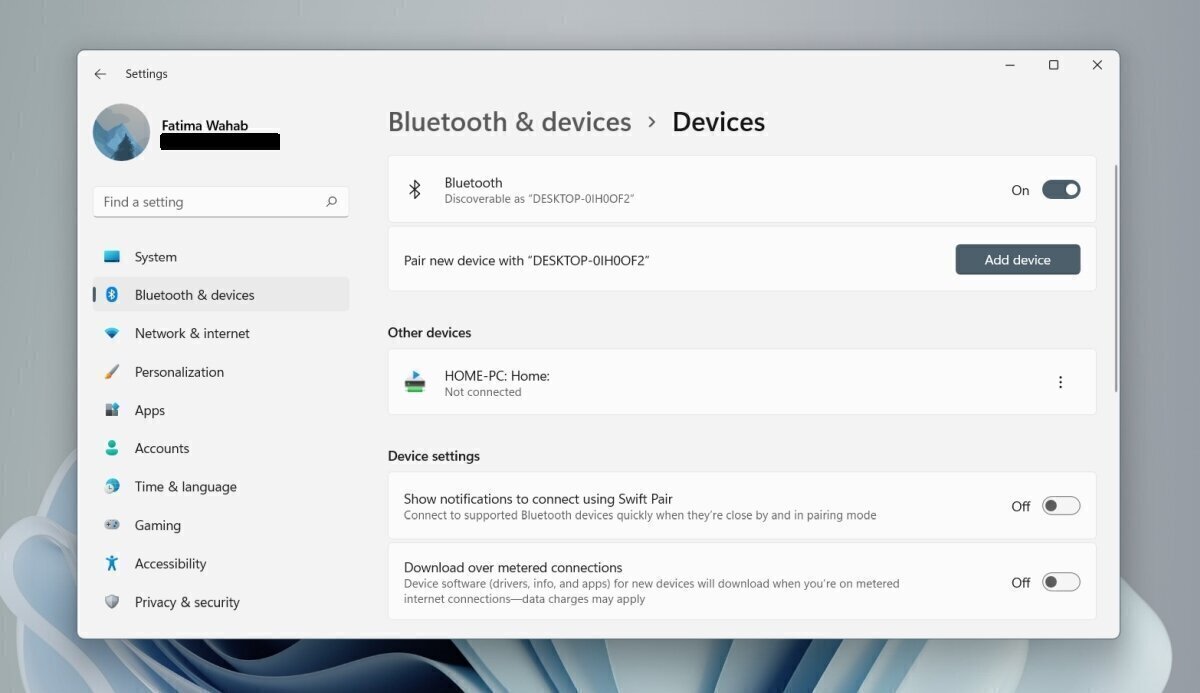Select the Accounts person icon
Image resolution: width=1200 pixels, height=693 pixels.
coord(112,448)
